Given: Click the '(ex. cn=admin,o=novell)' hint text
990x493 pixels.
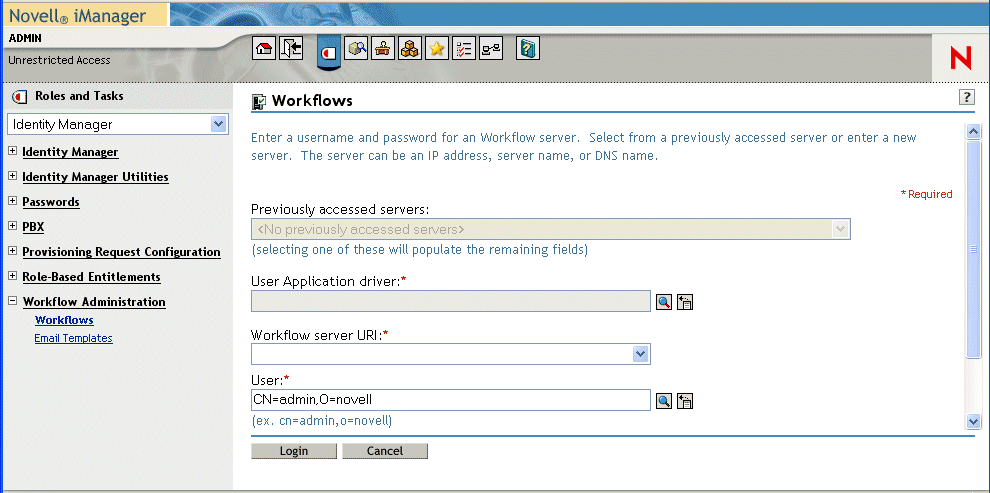Looking at the screenshot, I should [x=321, y=420].
